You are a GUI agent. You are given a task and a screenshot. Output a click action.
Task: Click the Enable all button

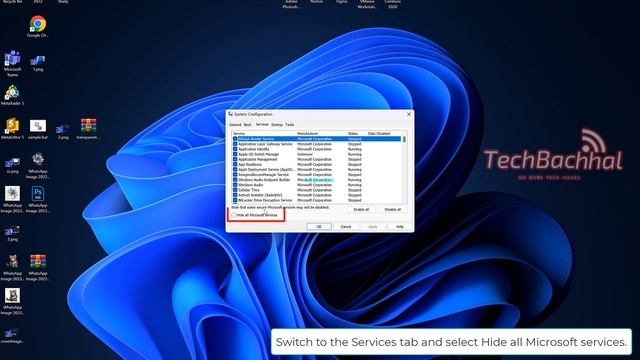[361, 209]
